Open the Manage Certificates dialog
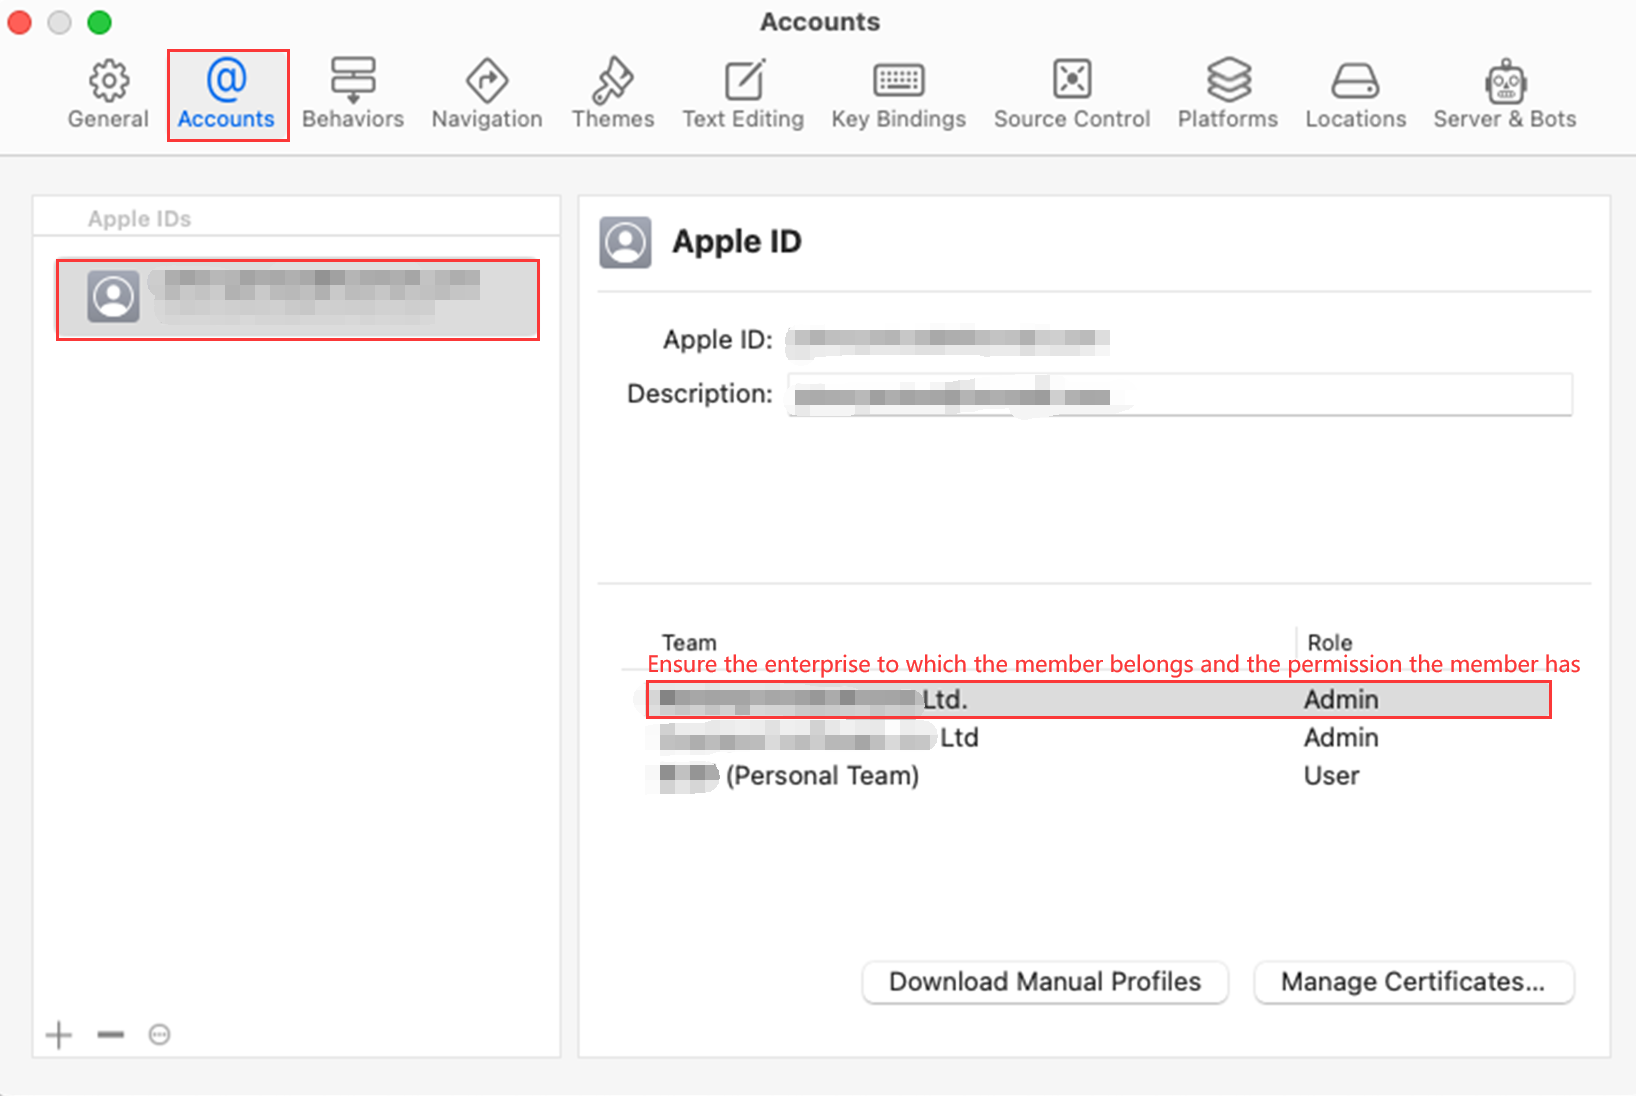This screenshot has height=1096, width=1636. pyautogui.click(x=1413, y=981)
